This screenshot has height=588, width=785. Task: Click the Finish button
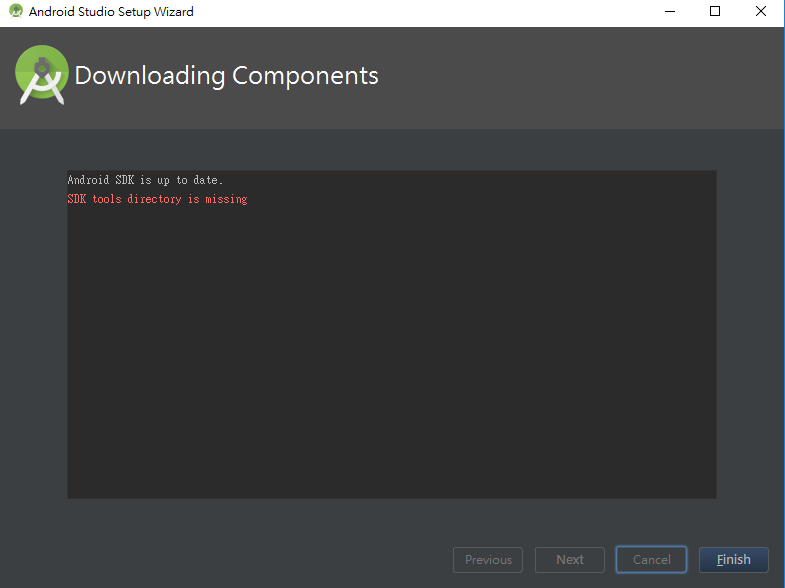(x=733, y=559)
